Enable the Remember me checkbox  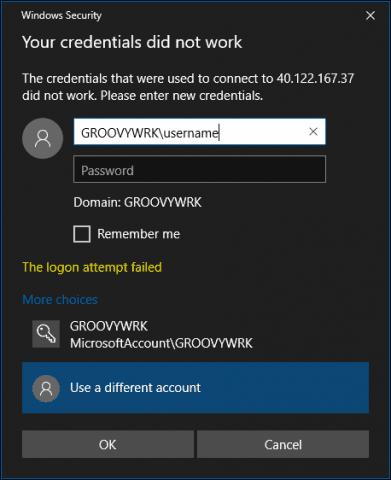pos(82,234)
